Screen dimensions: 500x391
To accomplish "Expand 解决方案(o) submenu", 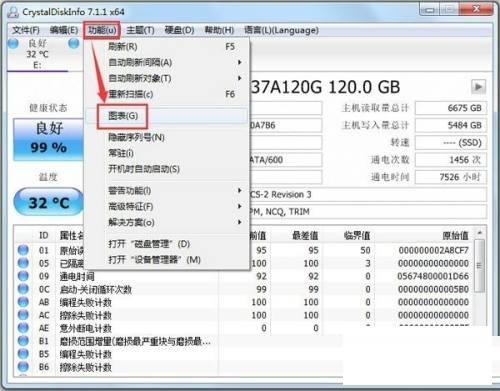I will (167, 222).
